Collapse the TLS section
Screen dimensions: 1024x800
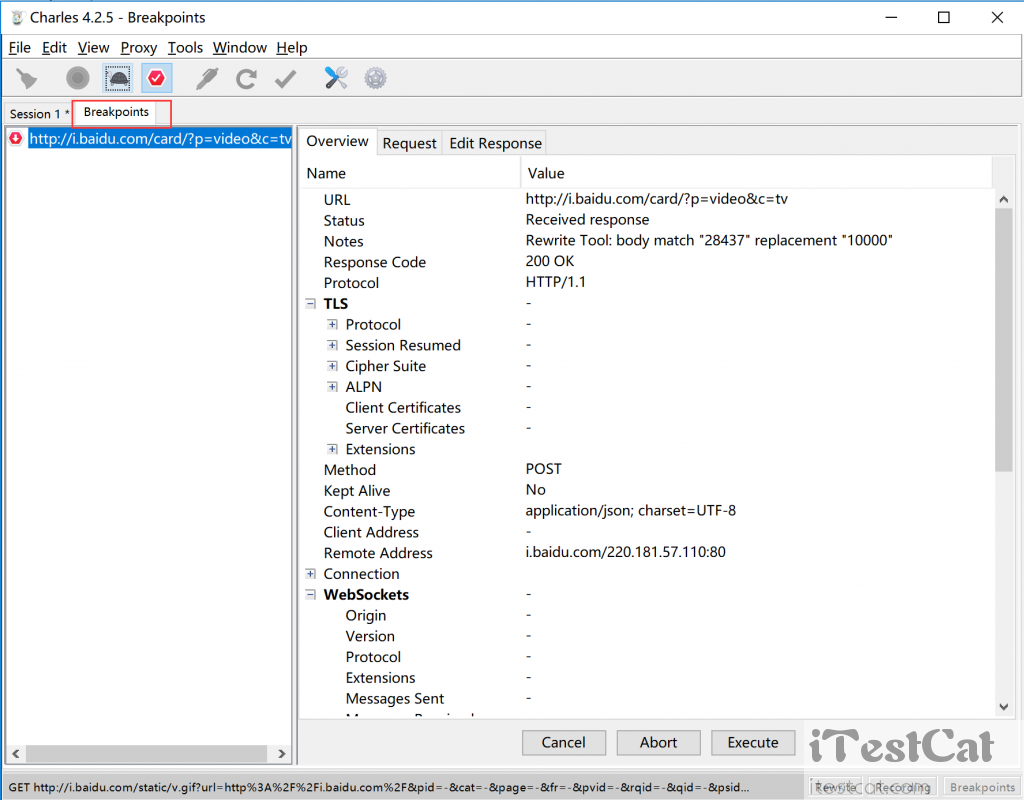coord(310,304)
